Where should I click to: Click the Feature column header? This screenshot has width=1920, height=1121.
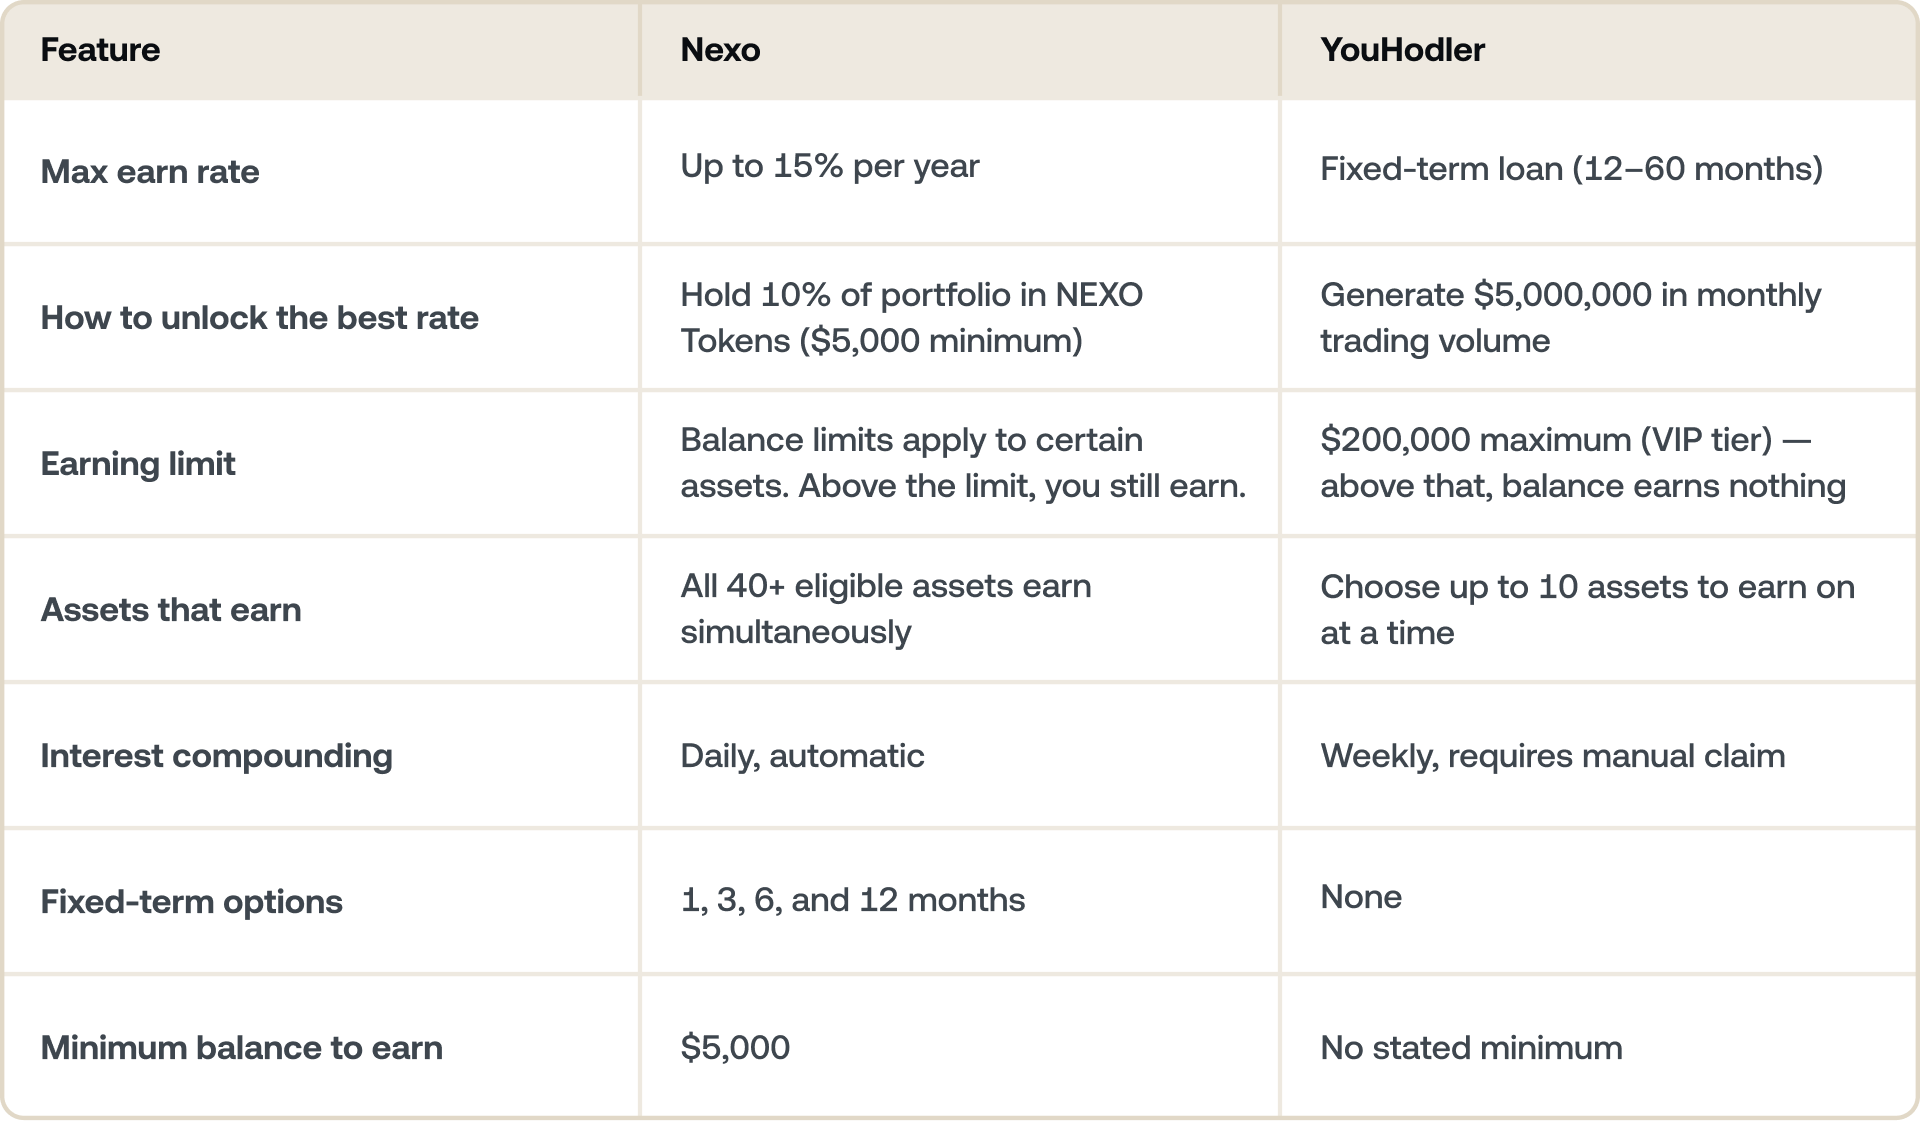point(100,50)
